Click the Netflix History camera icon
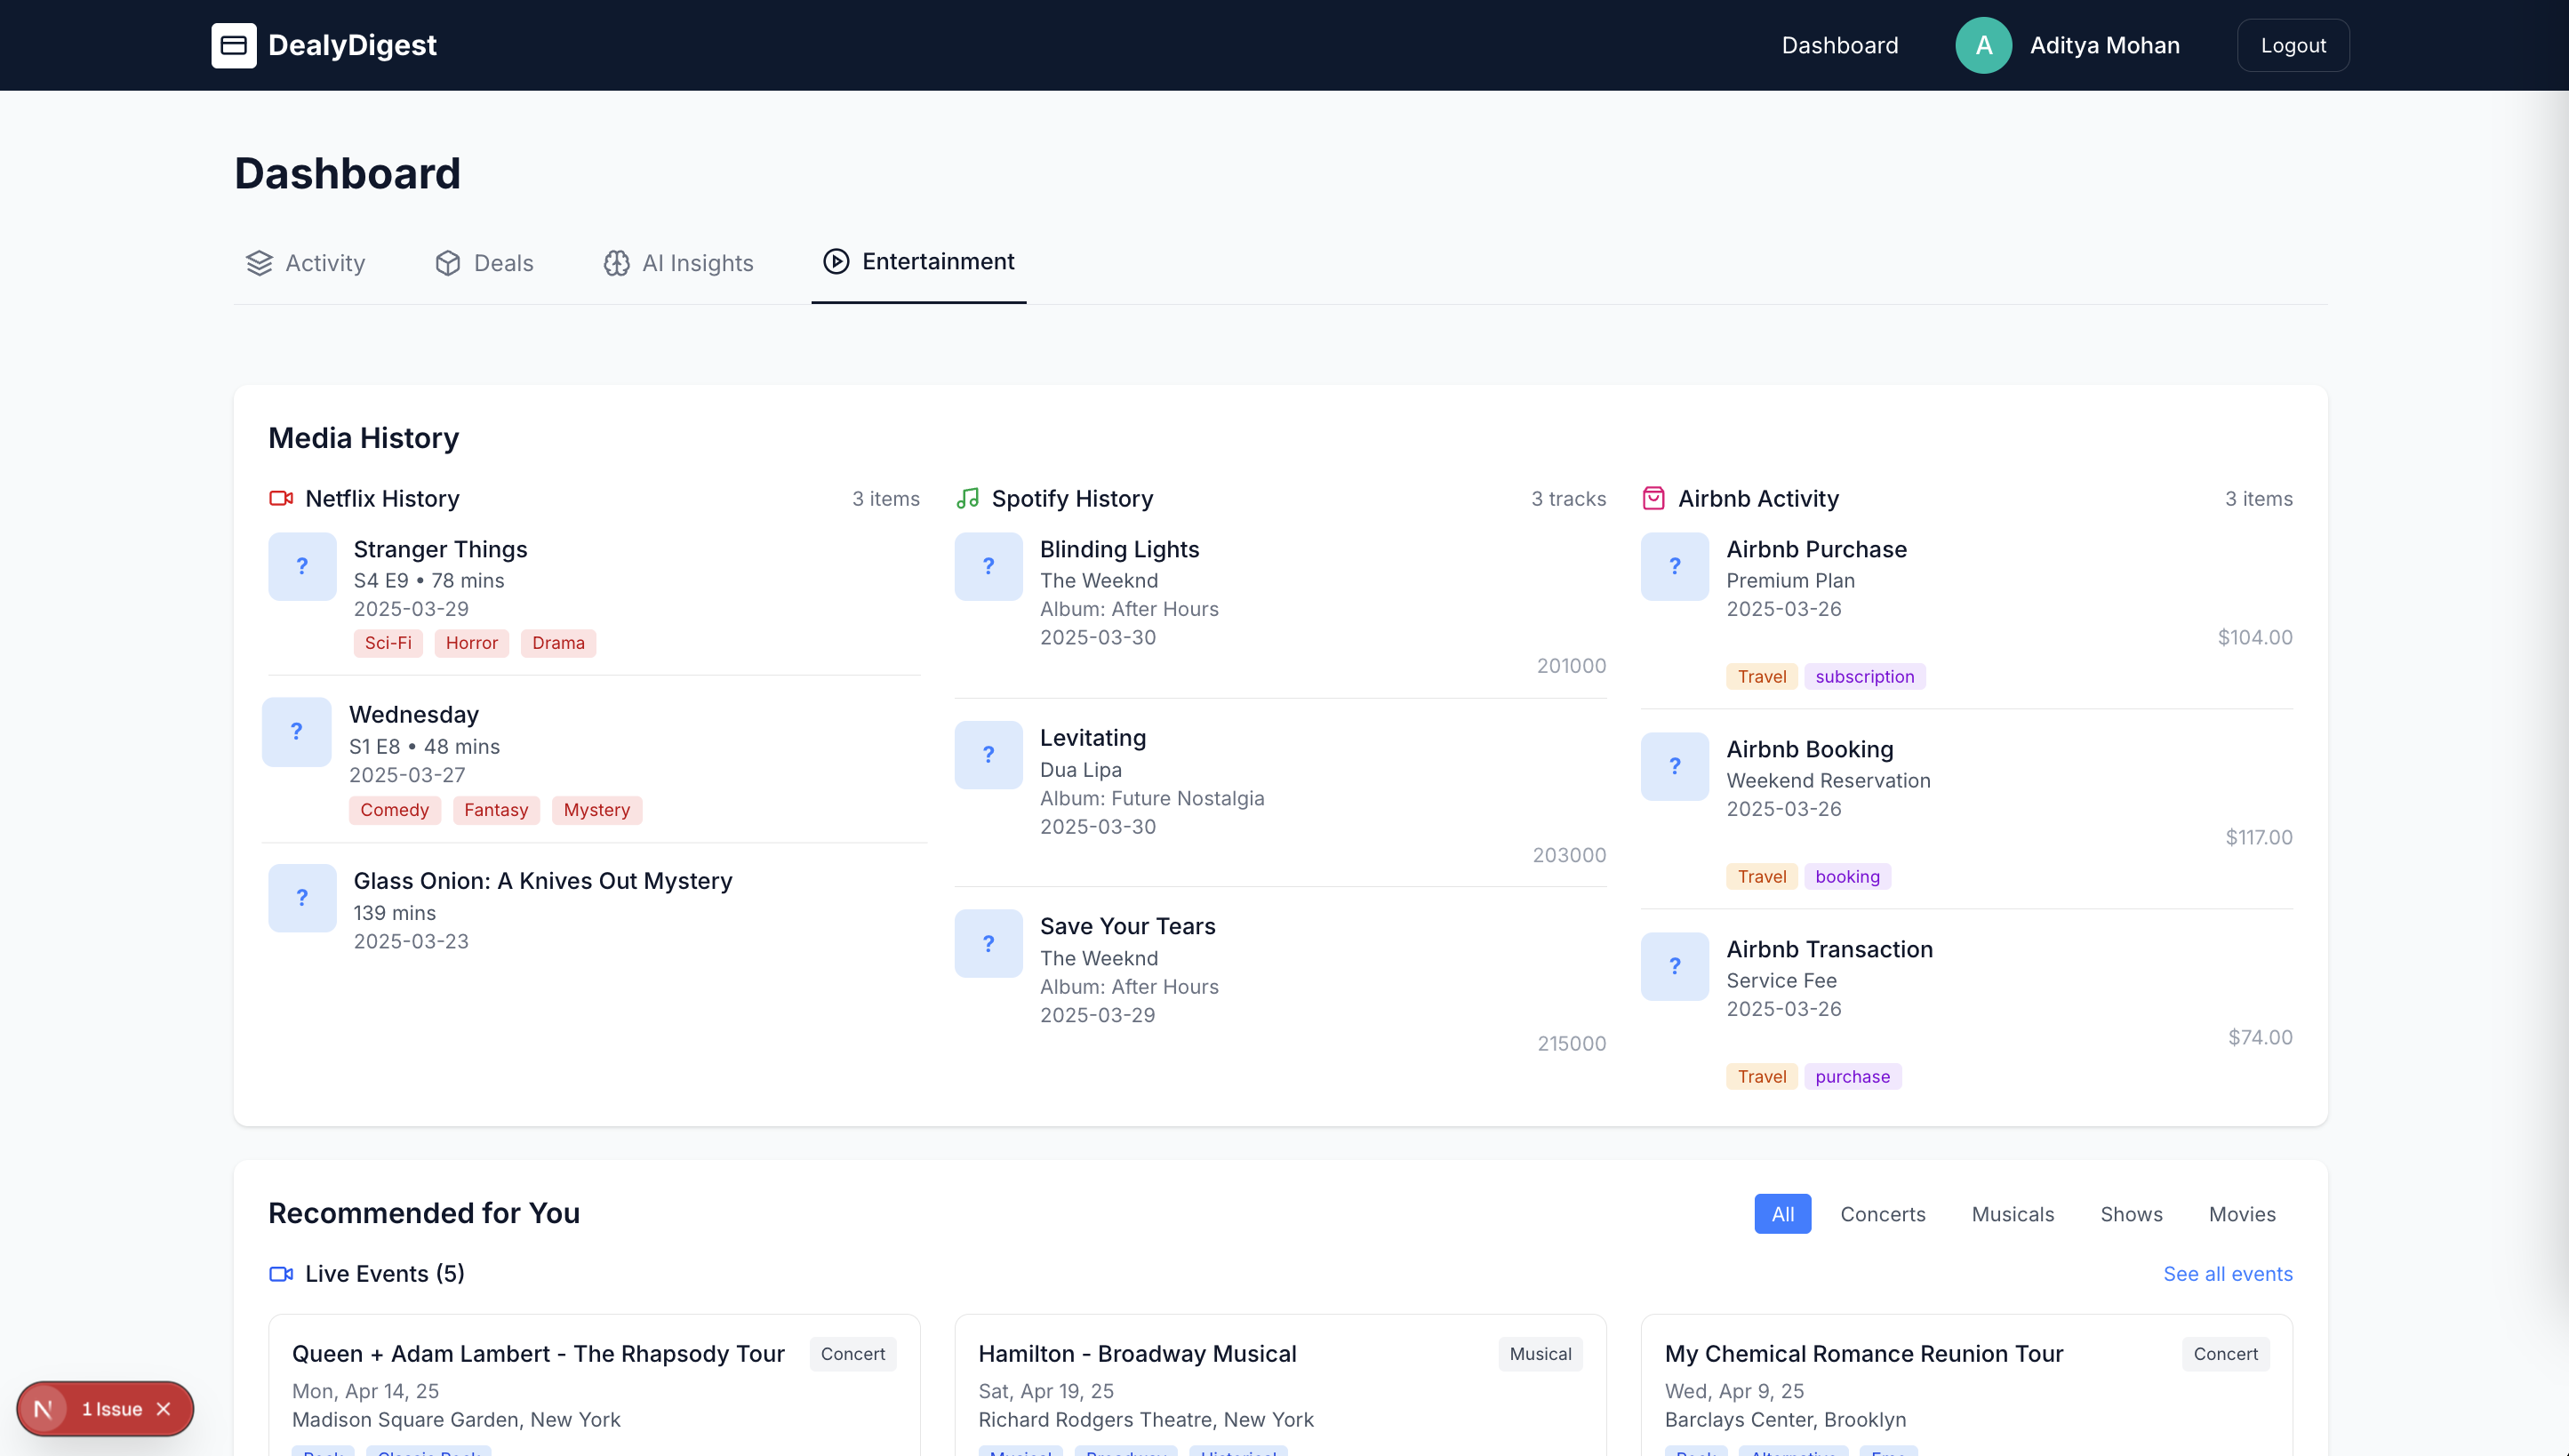Viewport: 2569px width, 1456px height. pos(281,498)
